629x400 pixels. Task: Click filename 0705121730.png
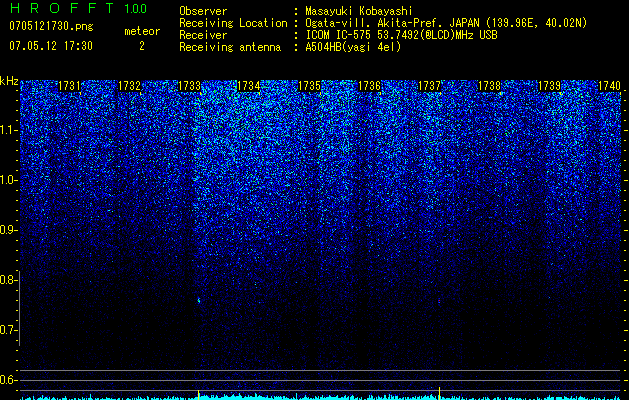[51, 27]
